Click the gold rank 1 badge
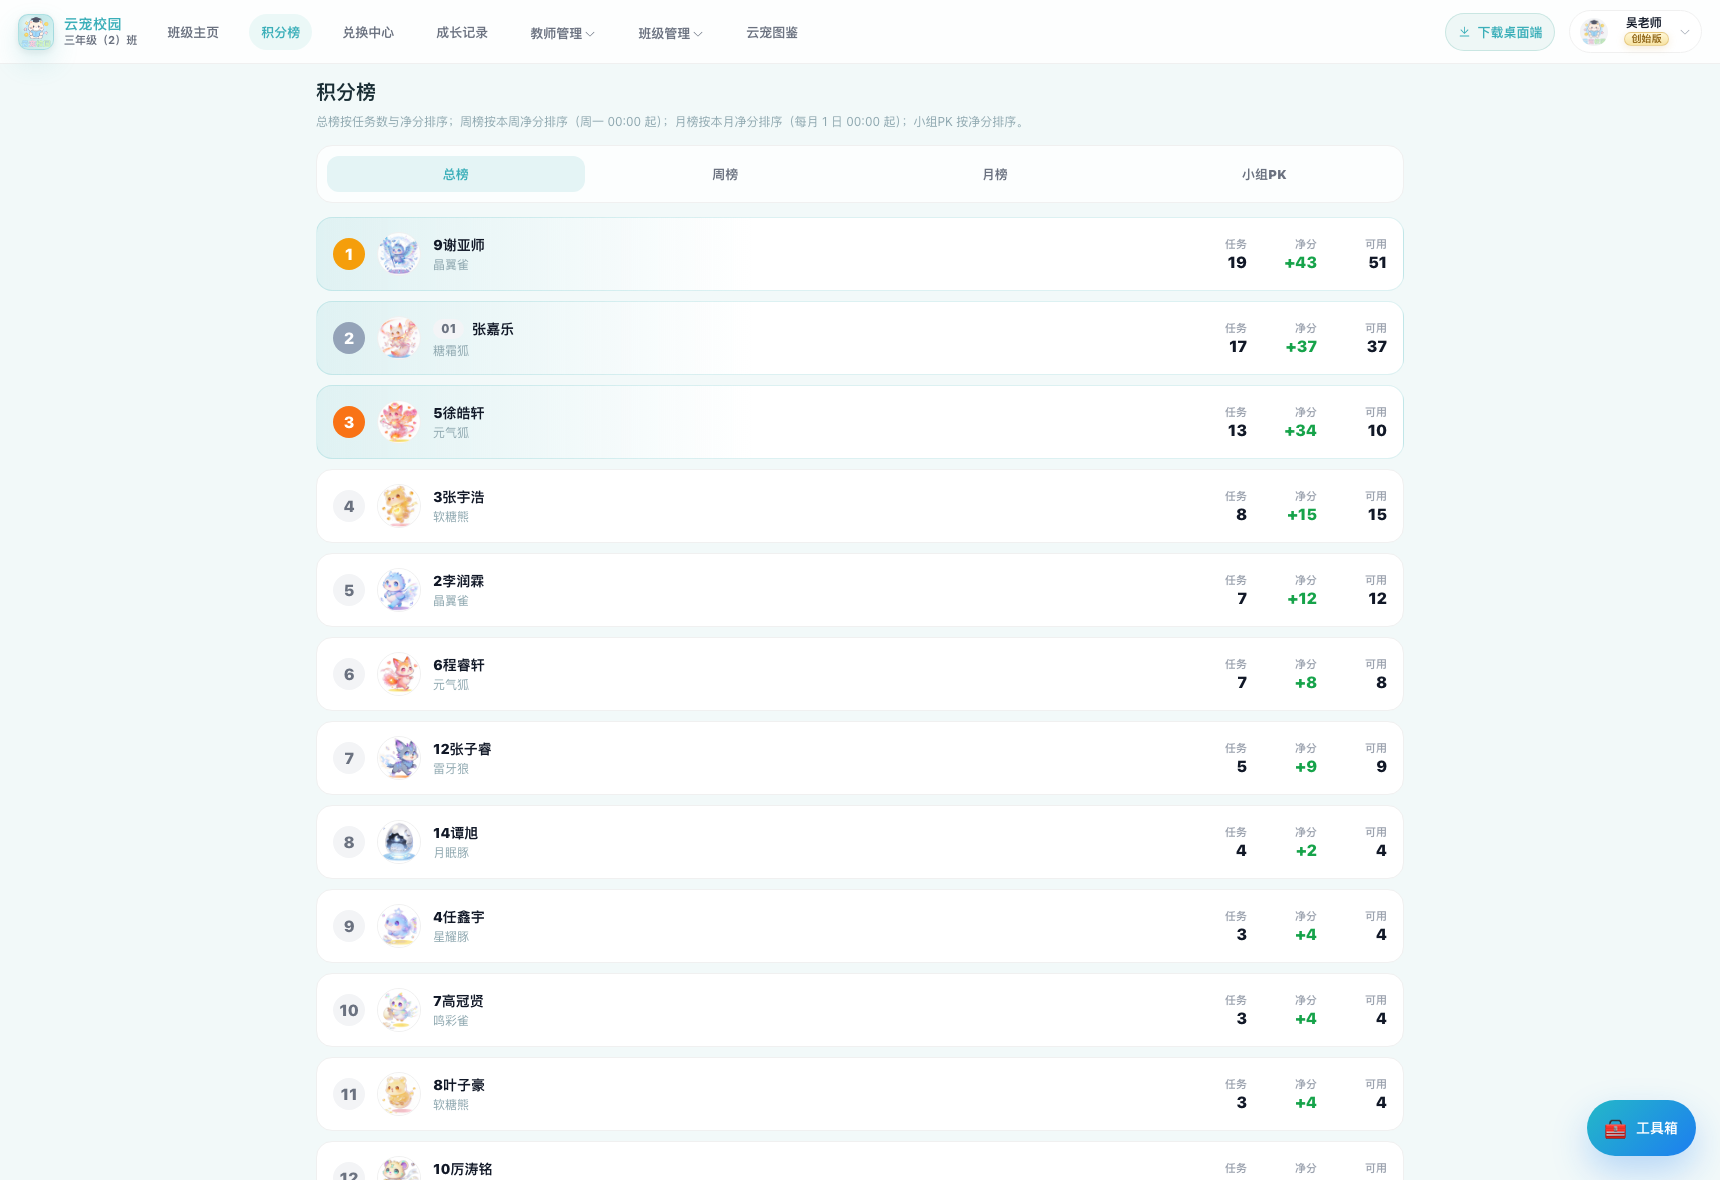This screenshot has width=1720, height=1180. click(349, 254)
